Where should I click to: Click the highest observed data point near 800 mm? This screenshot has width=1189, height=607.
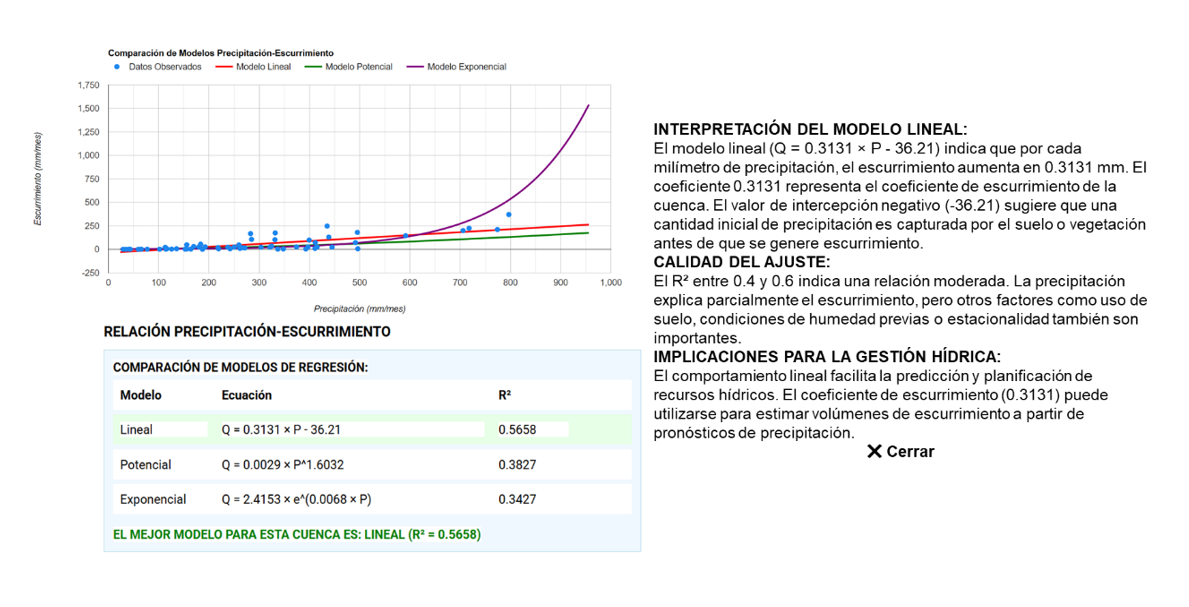pos(508,214)
